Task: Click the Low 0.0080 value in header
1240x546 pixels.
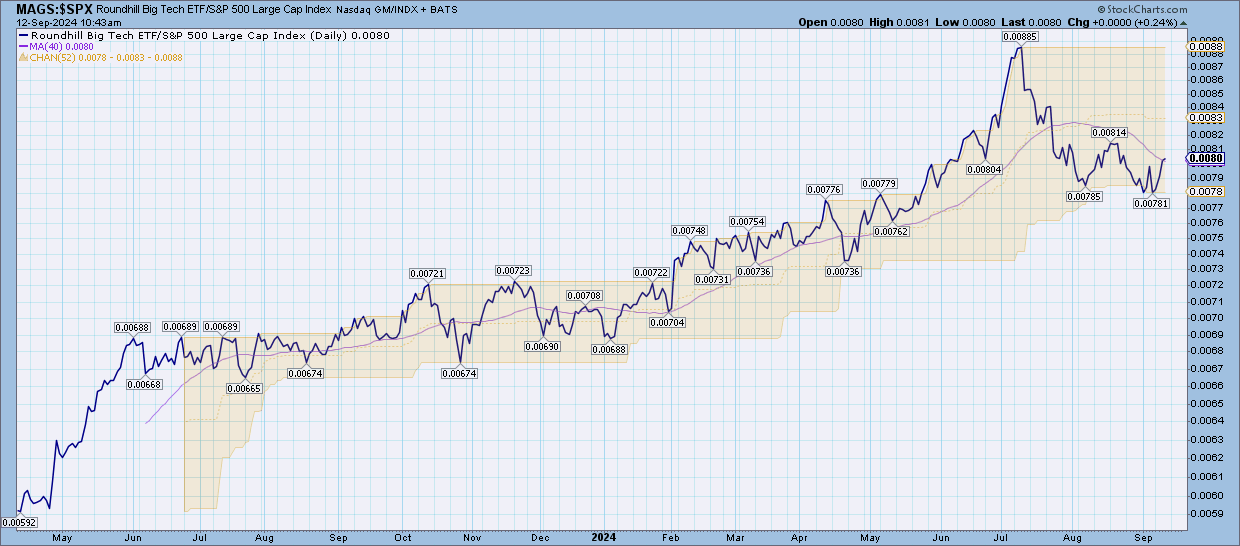Action: pyautogui.click(x=967, y=22)
